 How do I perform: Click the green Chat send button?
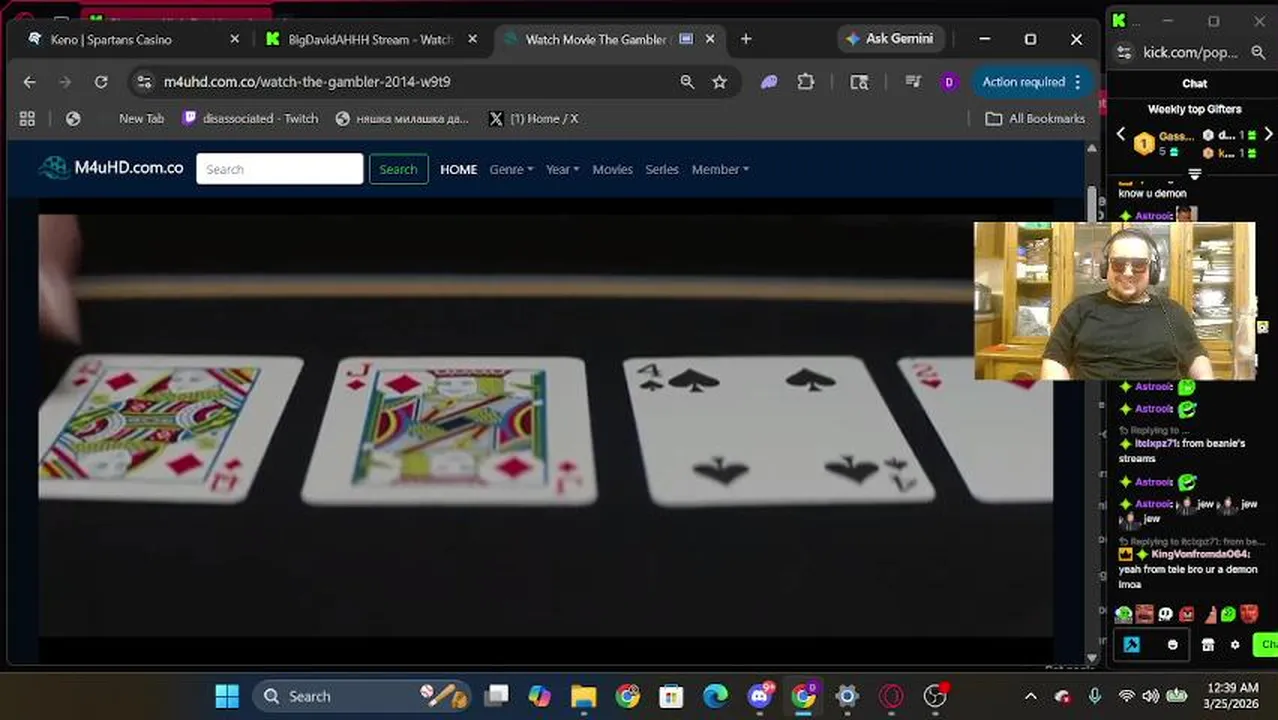point(1266,645)
